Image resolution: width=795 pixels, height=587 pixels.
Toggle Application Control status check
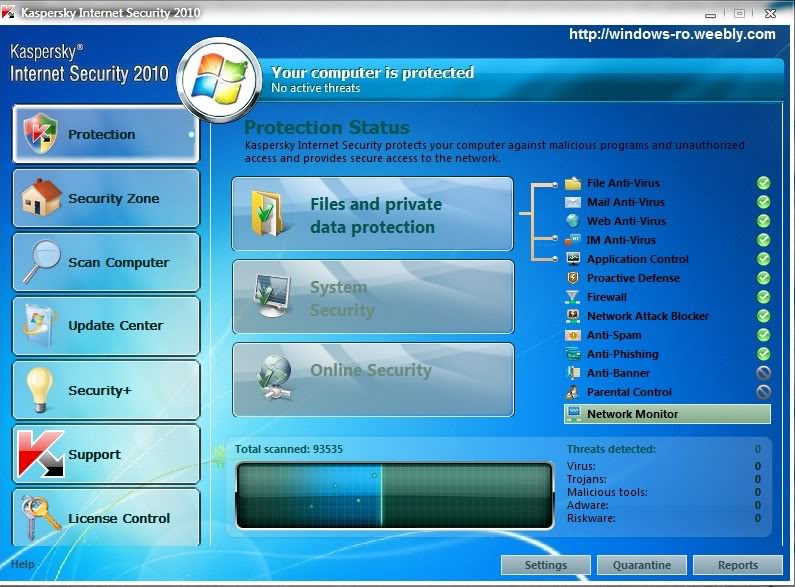click(764, 259)
